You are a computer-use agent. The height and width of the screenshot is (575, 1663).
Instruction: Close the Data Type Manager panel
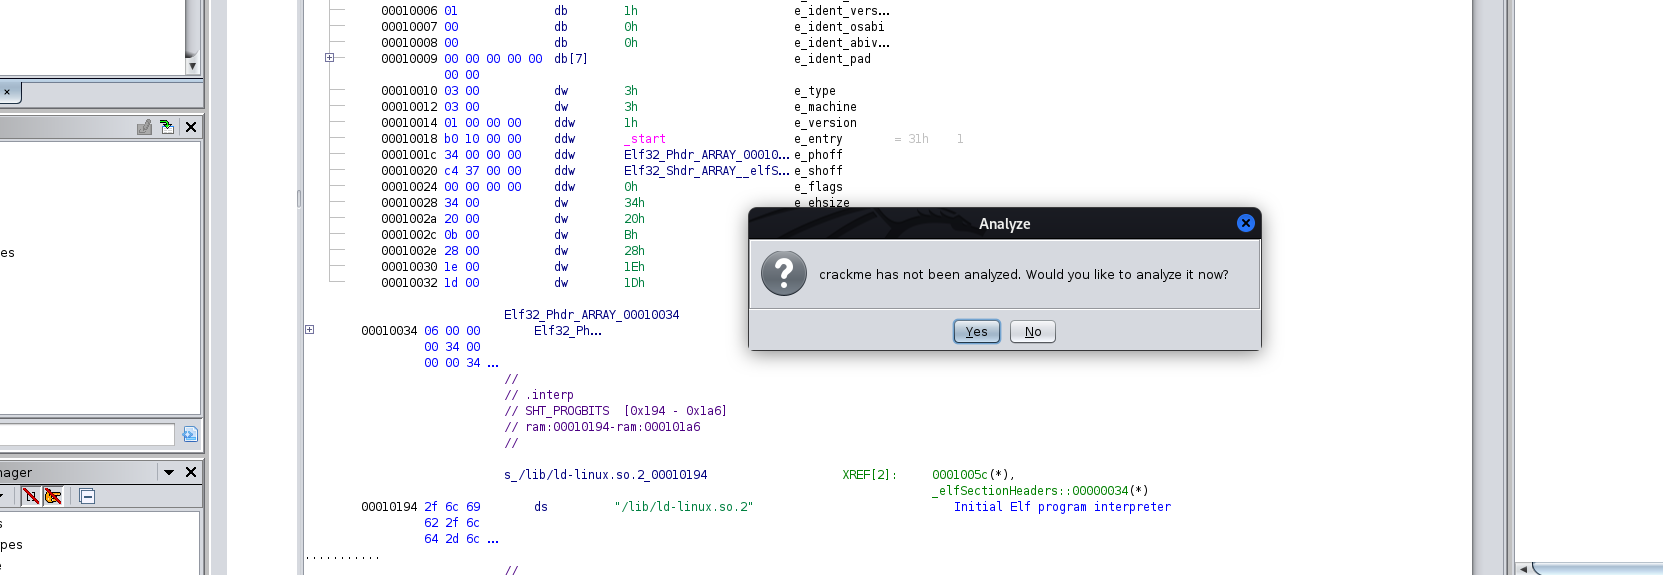point(191,472)
